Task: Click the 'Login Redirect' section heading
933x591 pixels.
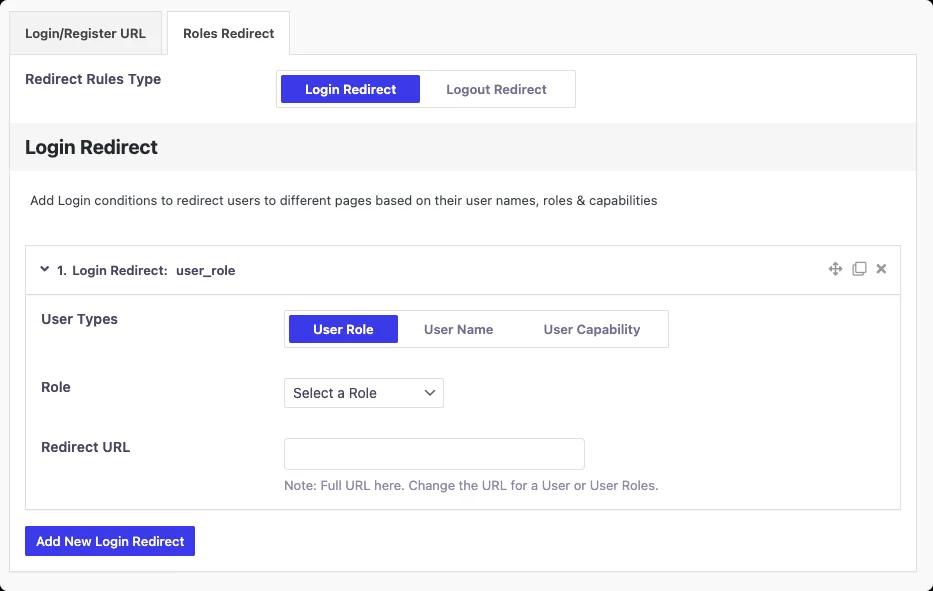Action: 91,147
